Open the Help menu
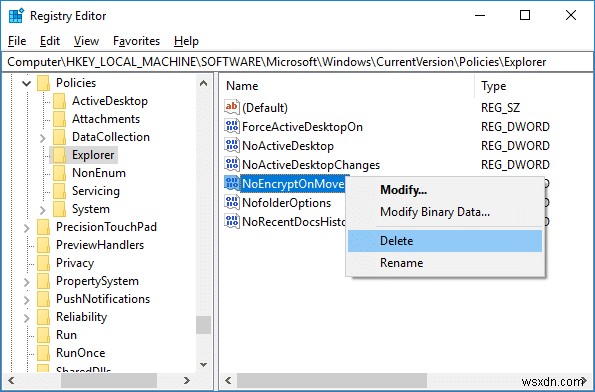Viewport: 595px width, 392px height. pyautogui.click(x=186, y=41)
